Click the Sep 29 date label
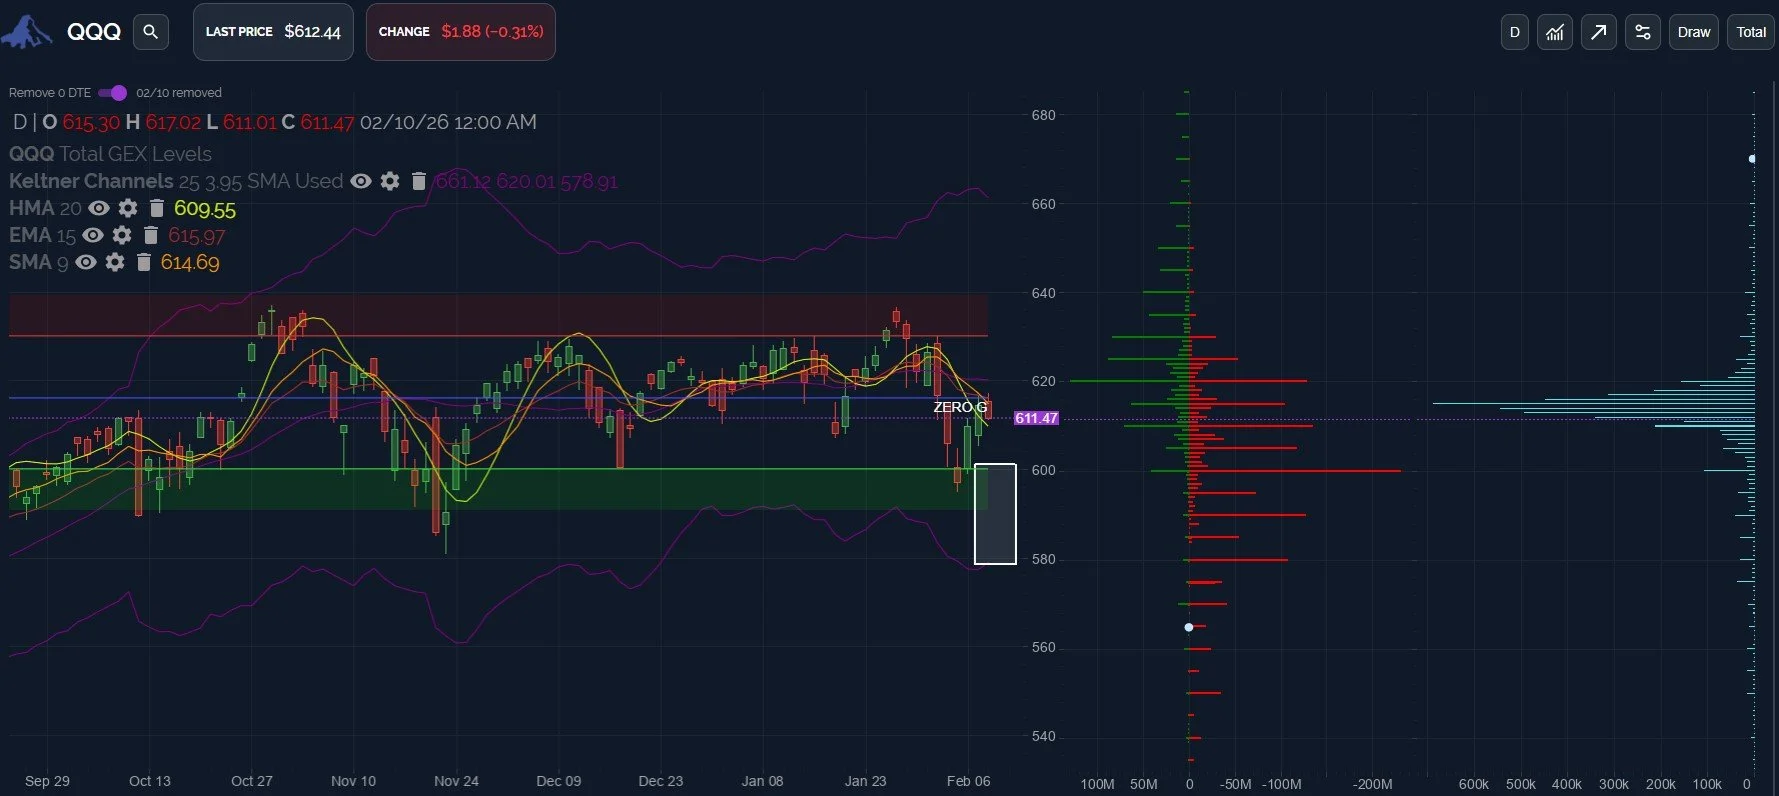Screen dimensions: 1779x796 47,781
